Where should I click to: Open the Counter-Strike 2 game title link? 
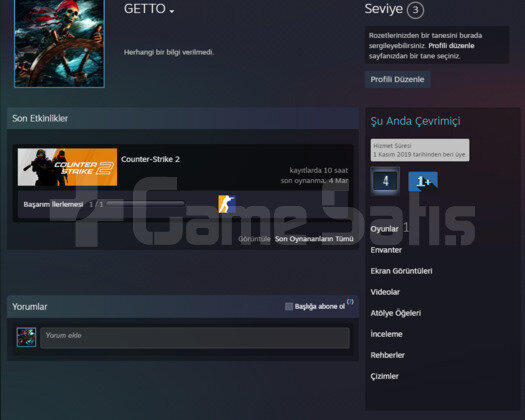[x=150, y=159]
